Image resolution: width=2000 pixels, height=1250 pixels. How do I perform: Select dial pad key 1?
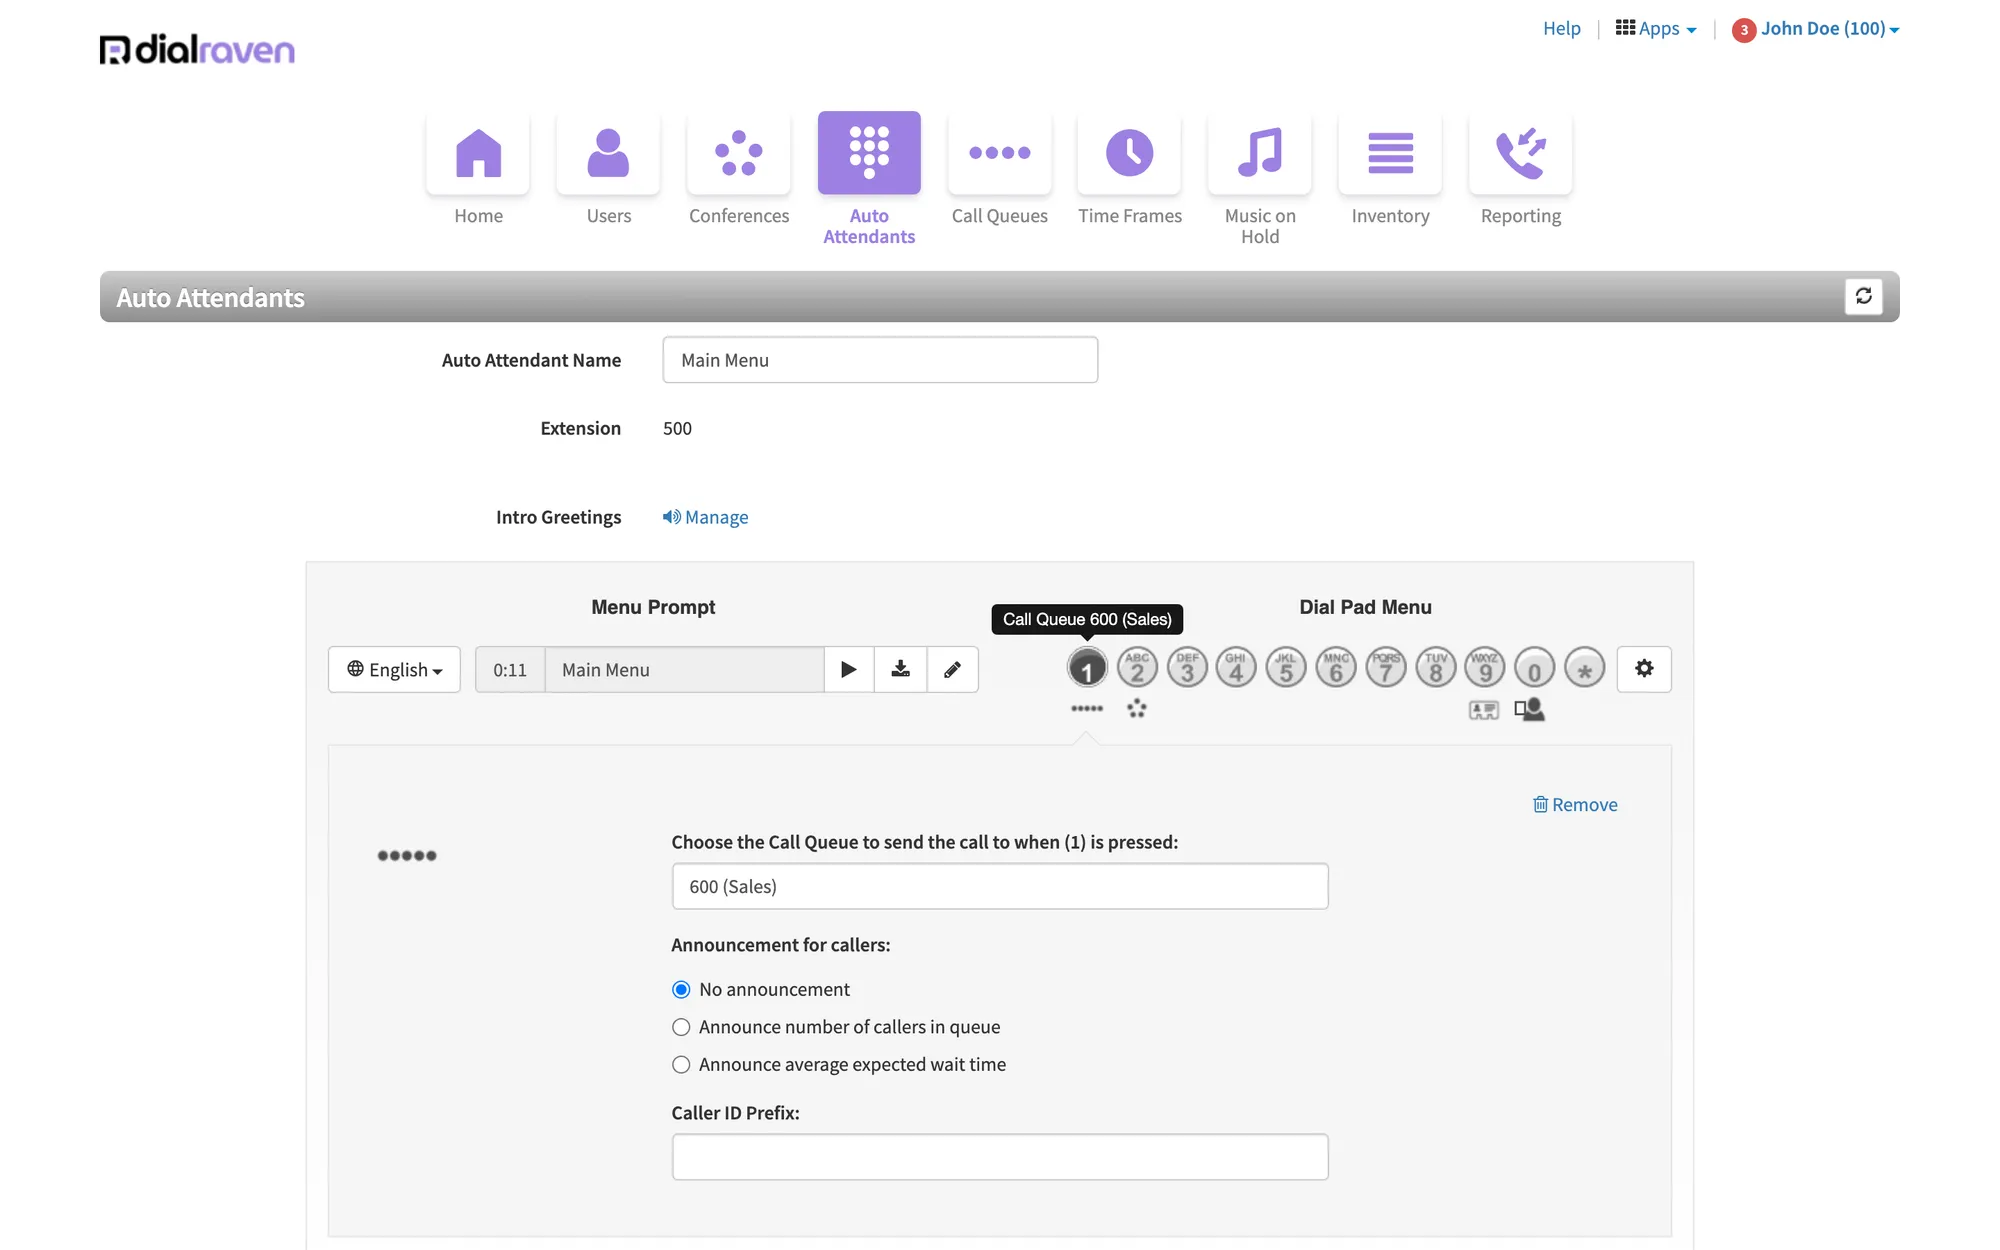pos(1087,668)
